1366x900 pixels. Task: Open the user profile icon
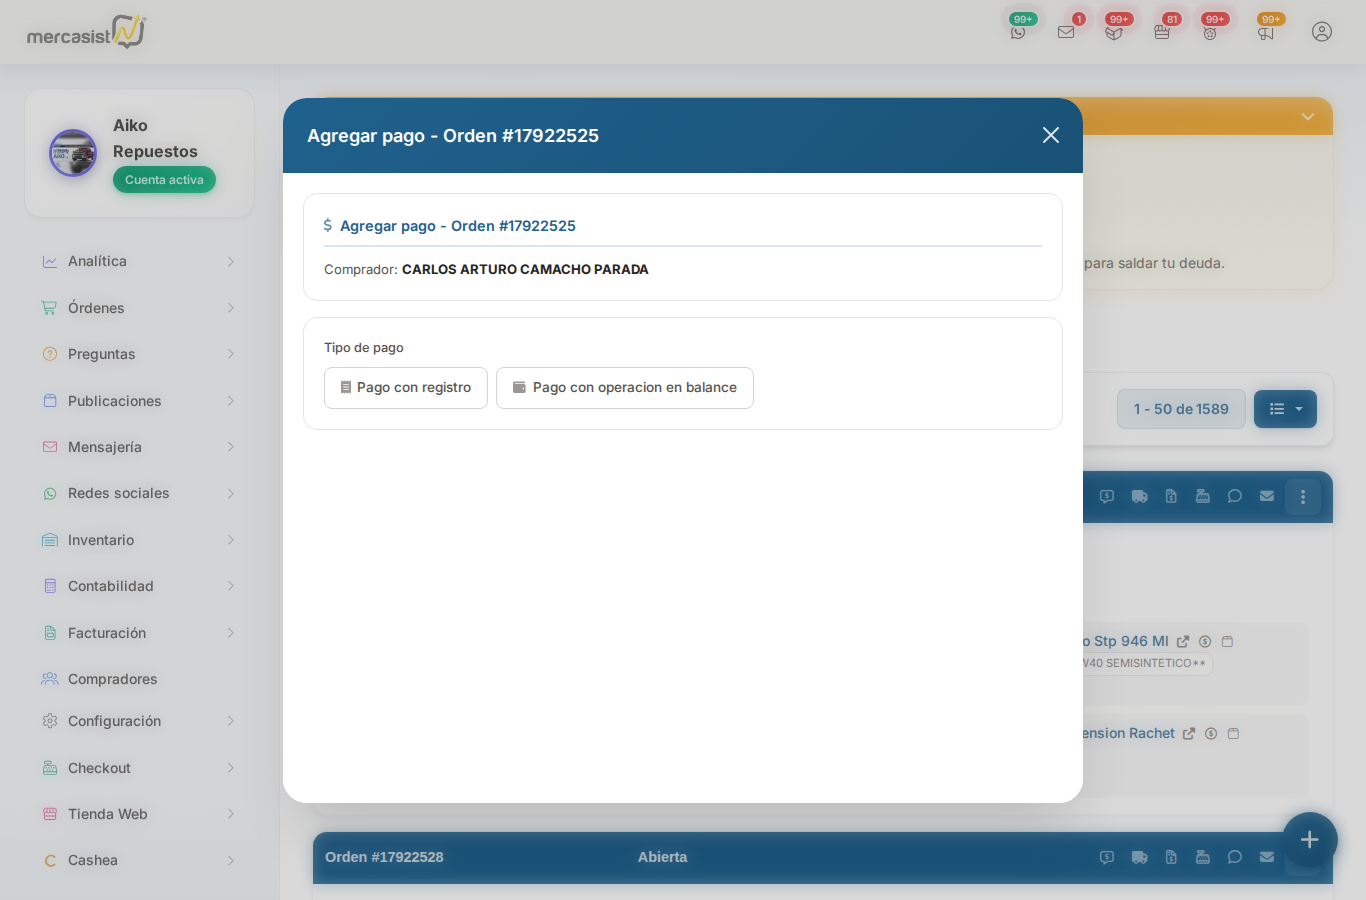[x=1321, y=32]
